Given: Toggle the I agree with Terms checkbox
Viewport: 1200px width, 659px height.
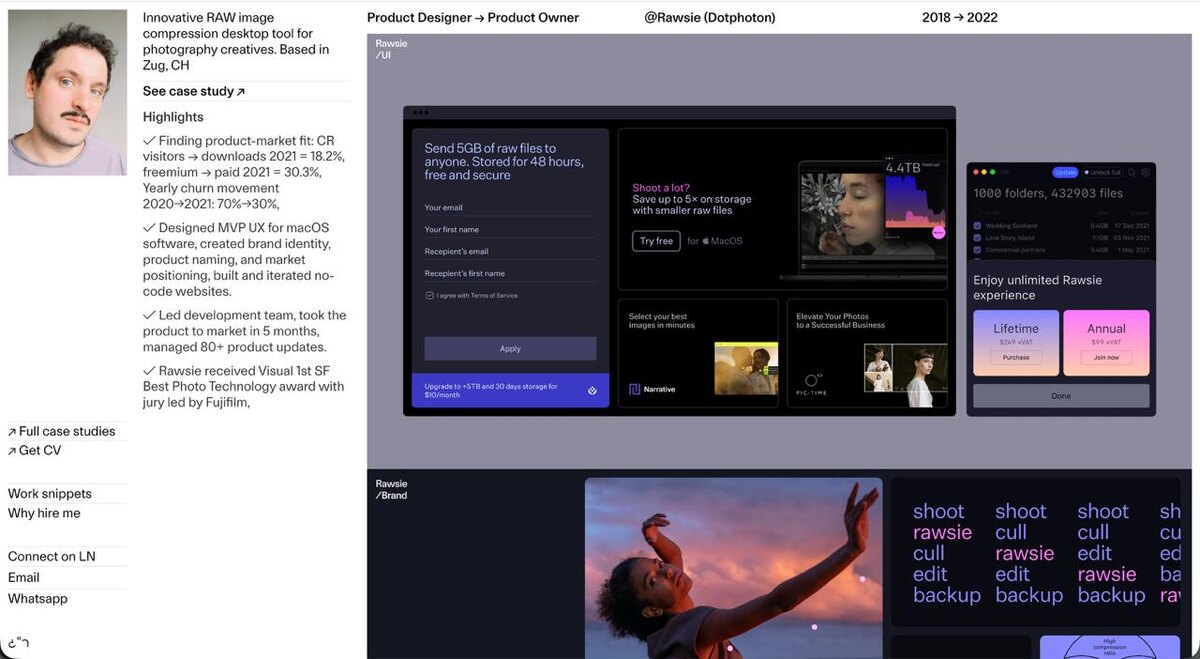Looking at the screenshot, I should [x=429, y=296].
